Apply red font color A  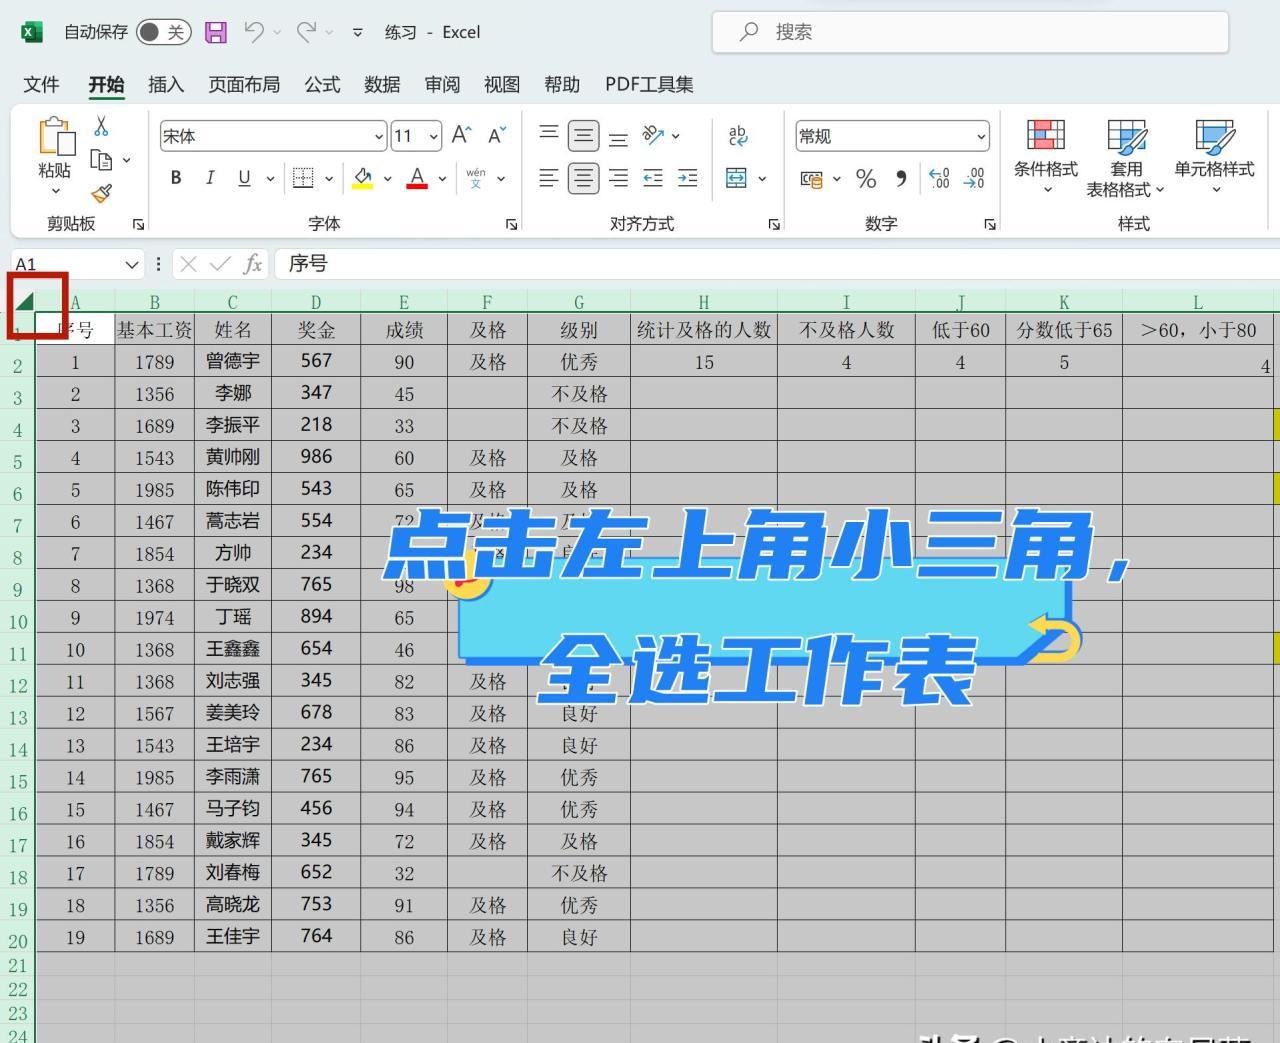click(x=418, y=178)
